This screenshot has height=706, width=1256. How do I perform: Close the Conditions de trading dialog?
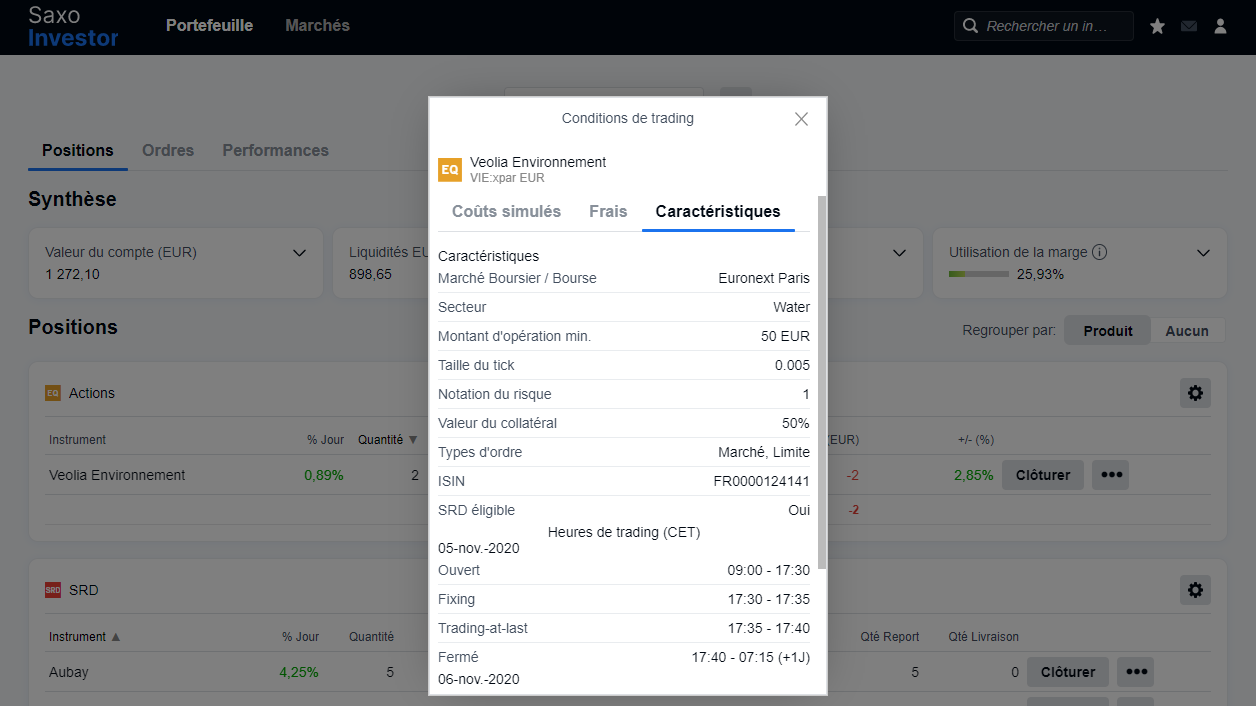(x=801, y=119)
